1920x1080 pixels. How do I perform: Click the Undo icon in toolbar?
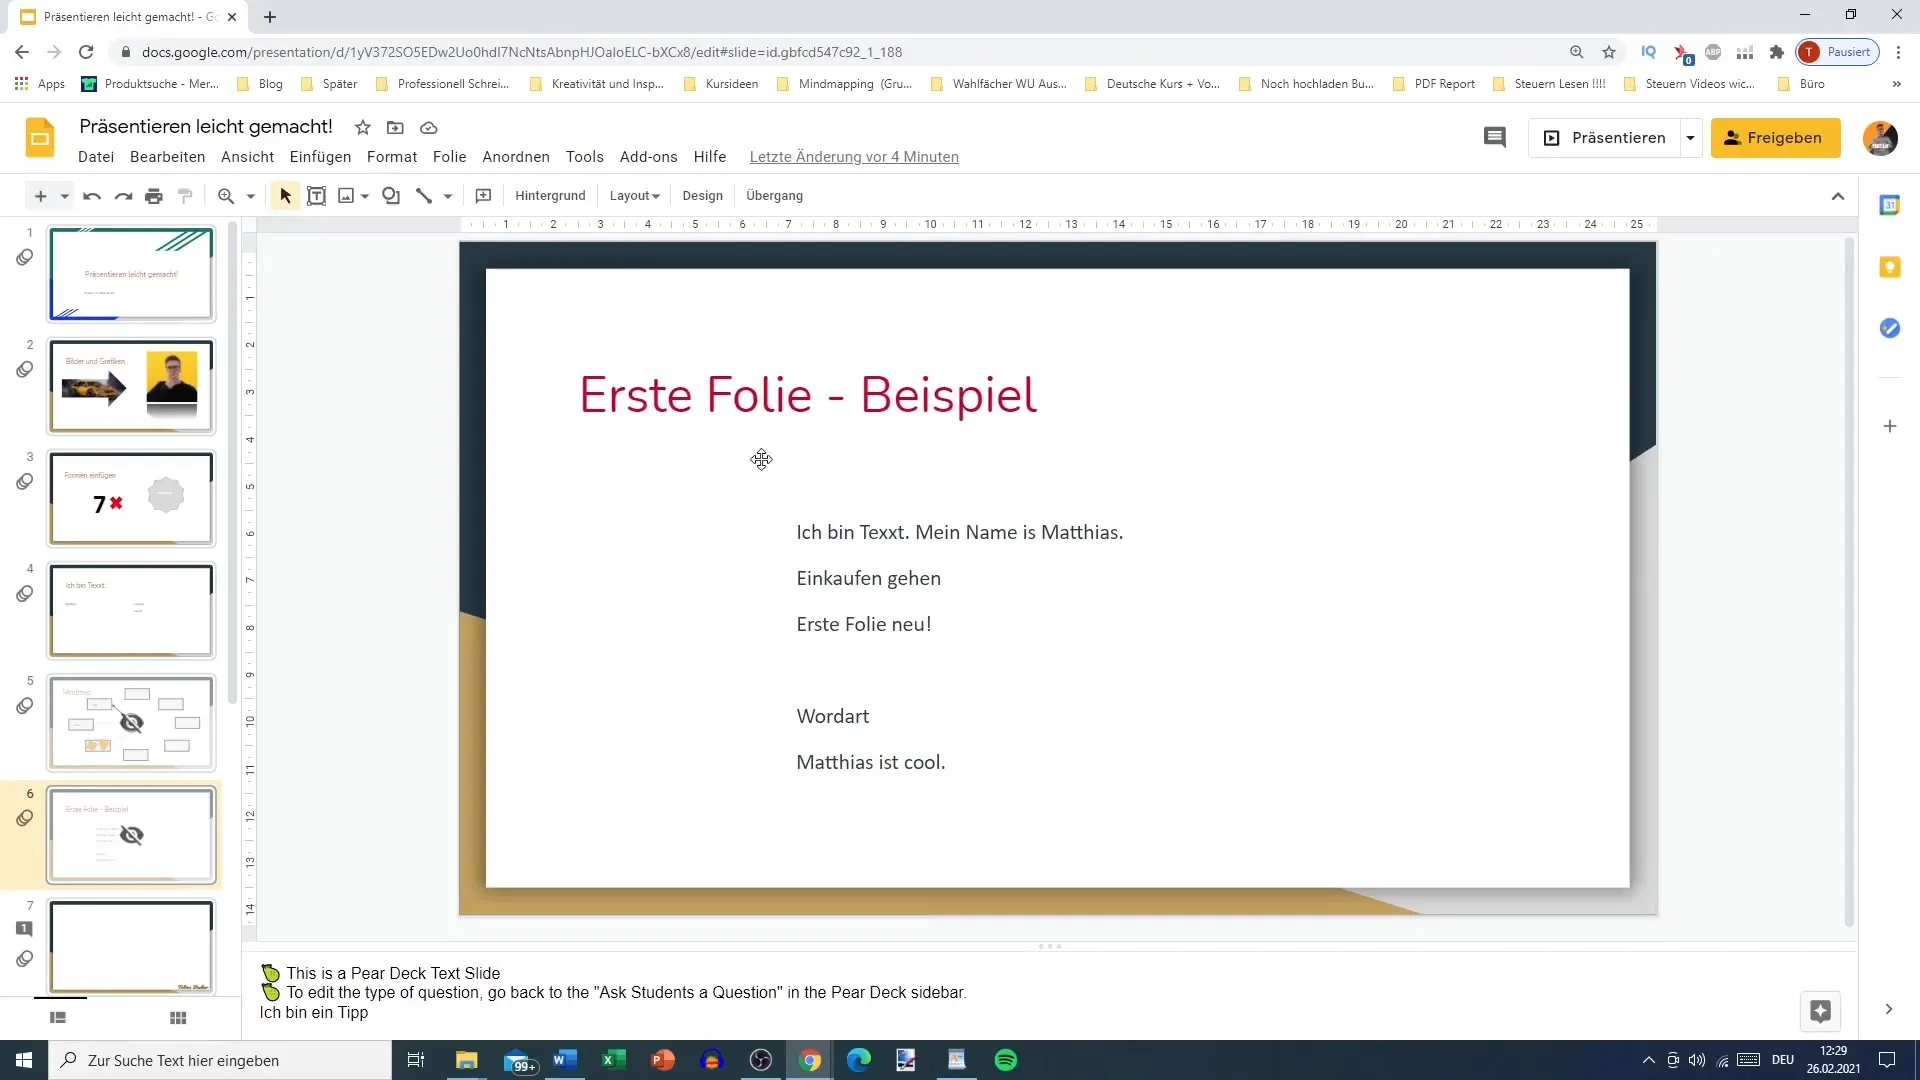tap(90, 195)
